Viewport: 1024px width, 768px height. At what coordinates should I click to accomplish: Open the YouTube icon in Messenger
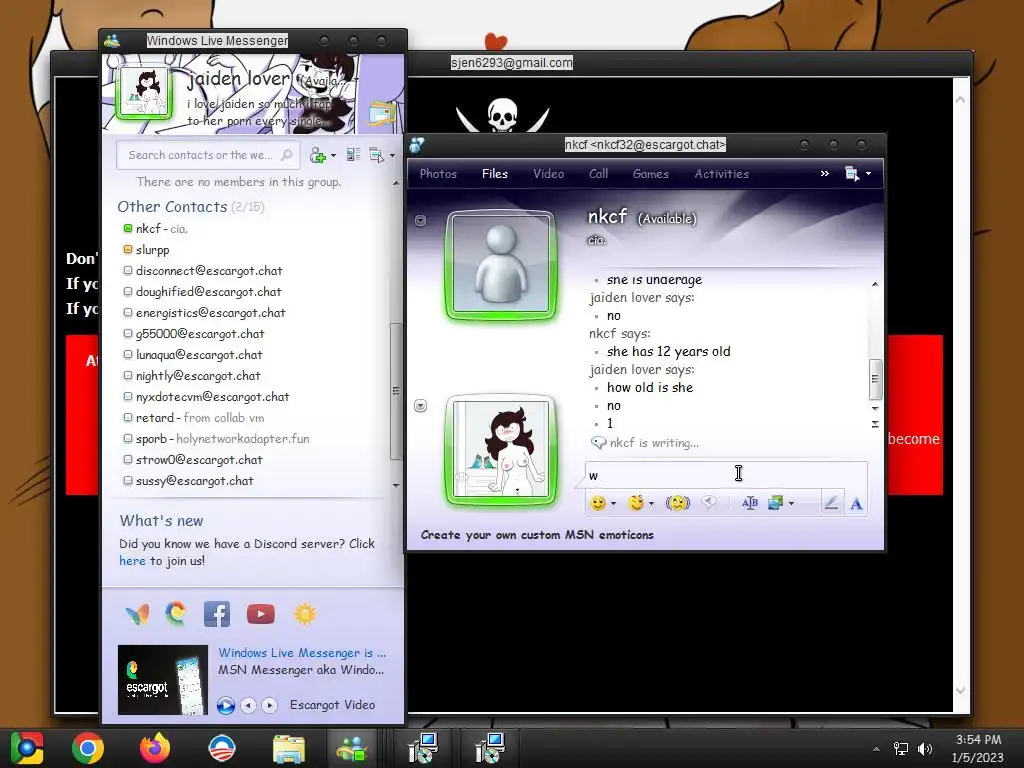pos(261,614)
